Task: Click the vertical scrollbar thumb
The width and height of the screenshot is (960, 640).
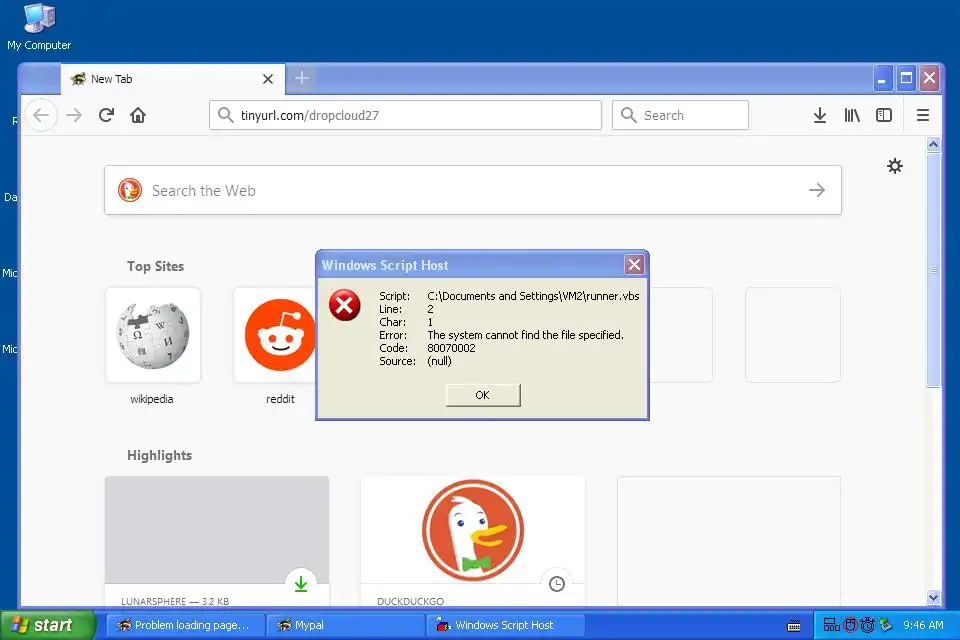Action: (x=933, y=269)
